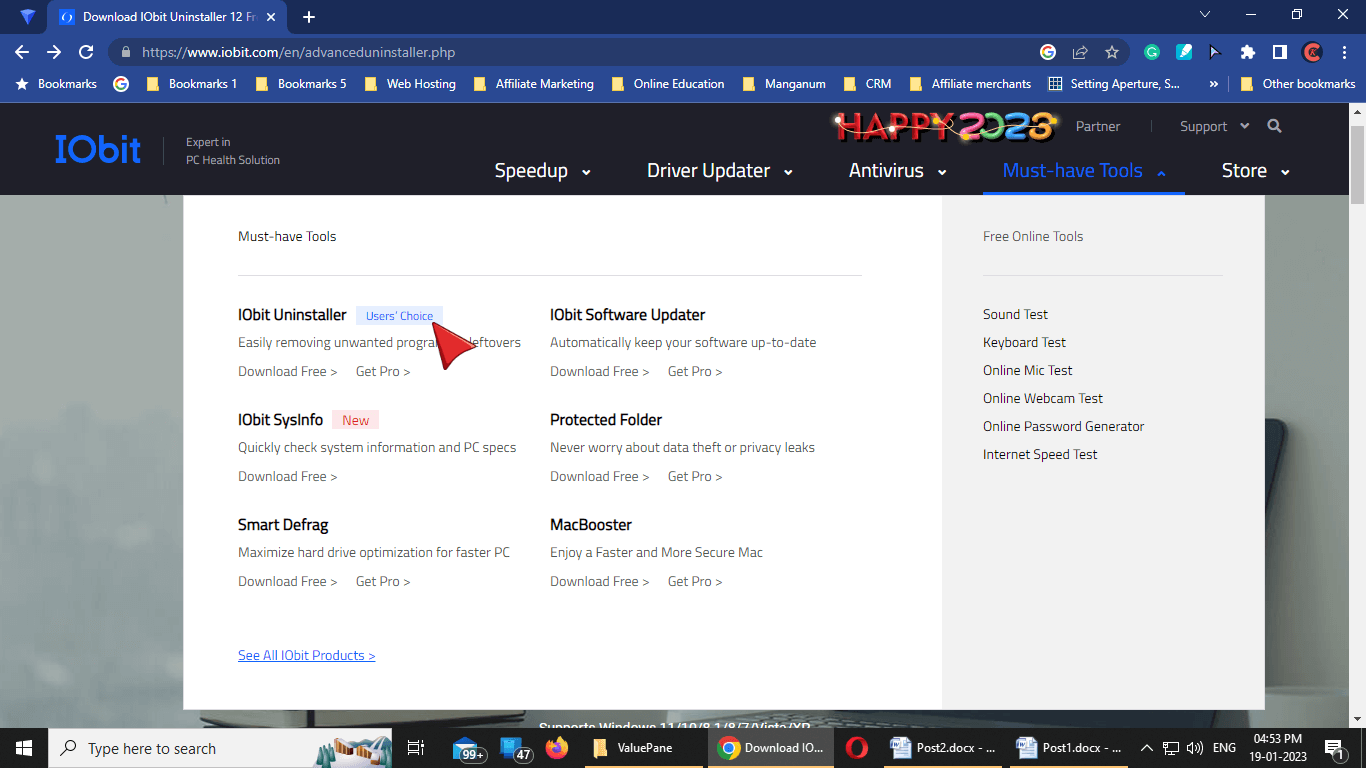Open the Sound Test tool
1366x768 pixels.
tap(1015, 314)
